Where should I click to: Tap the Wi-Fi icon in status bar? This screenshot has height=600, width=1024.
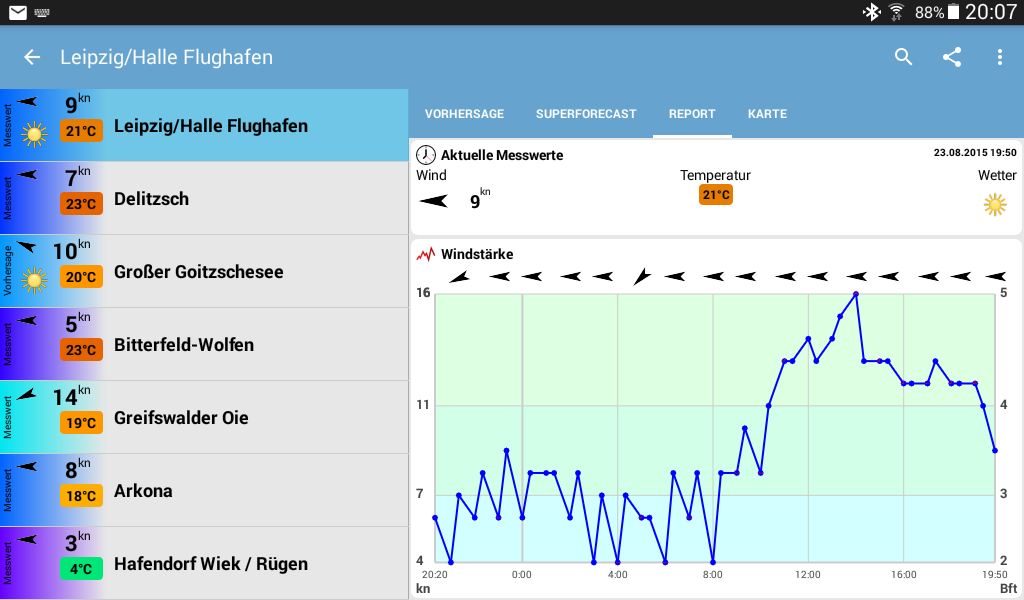coord(896,12)
